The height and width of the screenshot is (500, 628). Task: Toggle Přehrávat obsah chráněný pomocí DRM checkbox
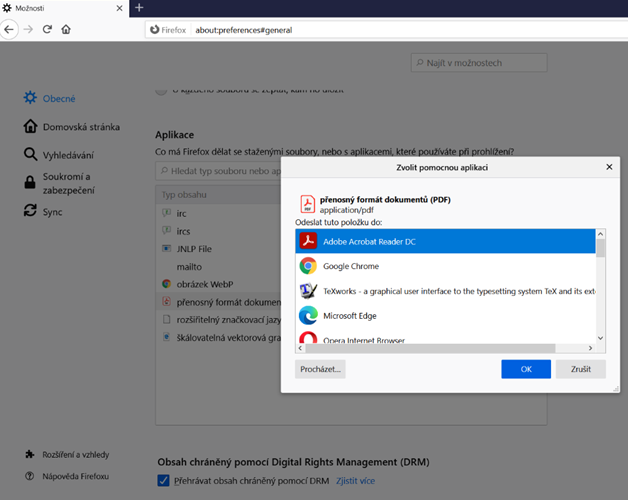pos(163,480)
